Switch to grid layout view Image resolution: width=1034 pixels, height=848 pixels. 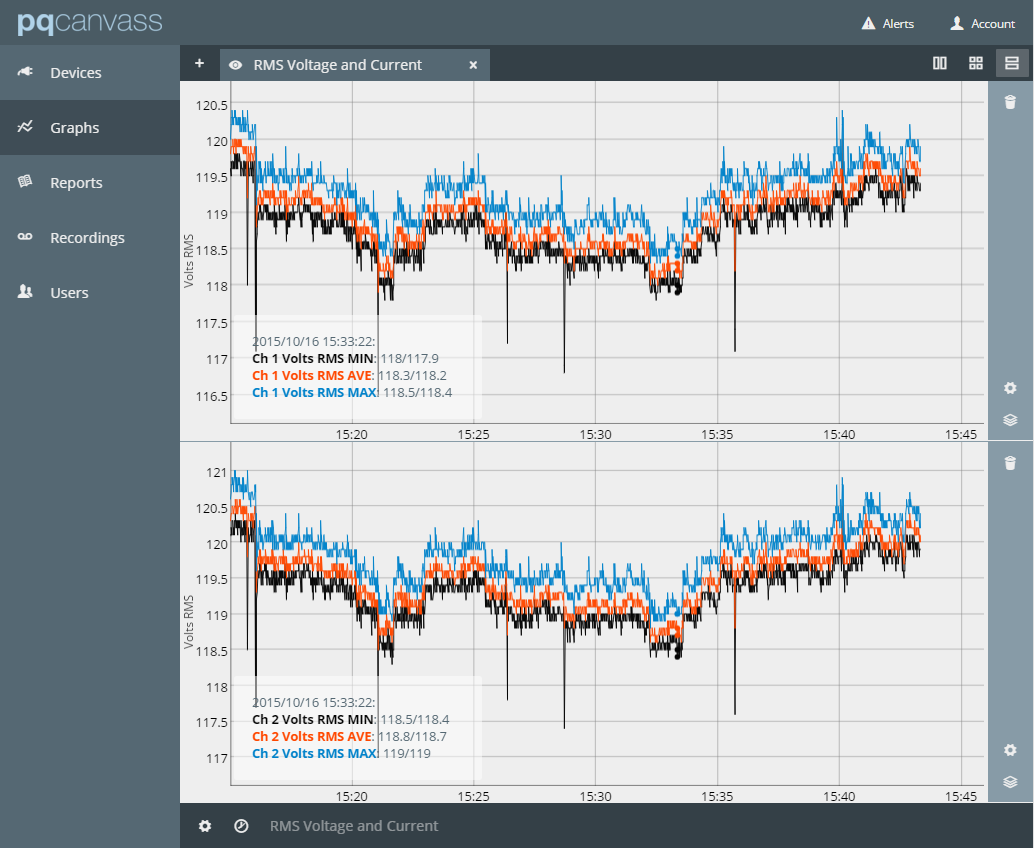(x=976, y=64)
